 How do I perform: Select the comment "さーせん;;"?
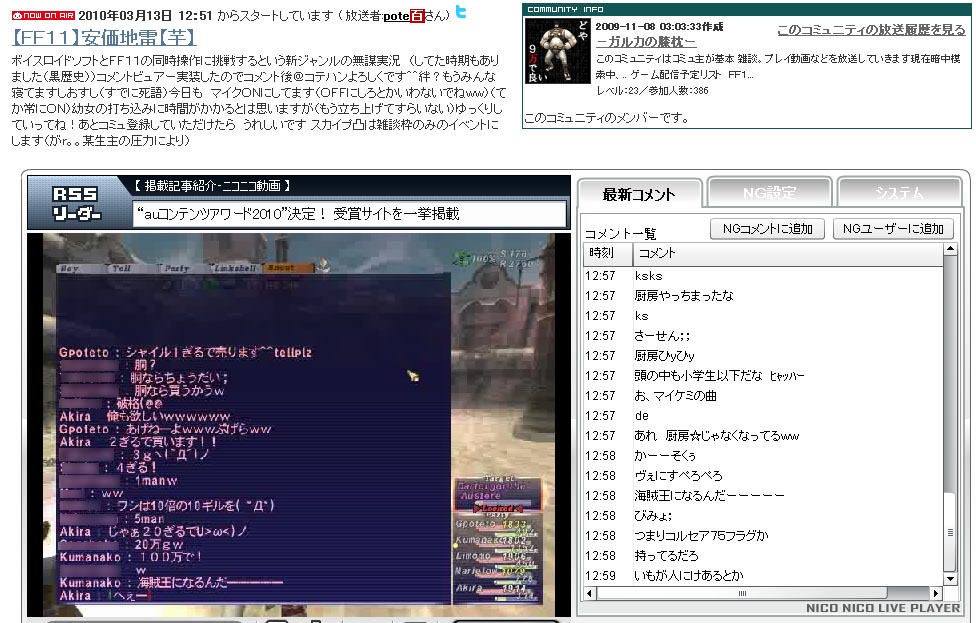[763, 335]
